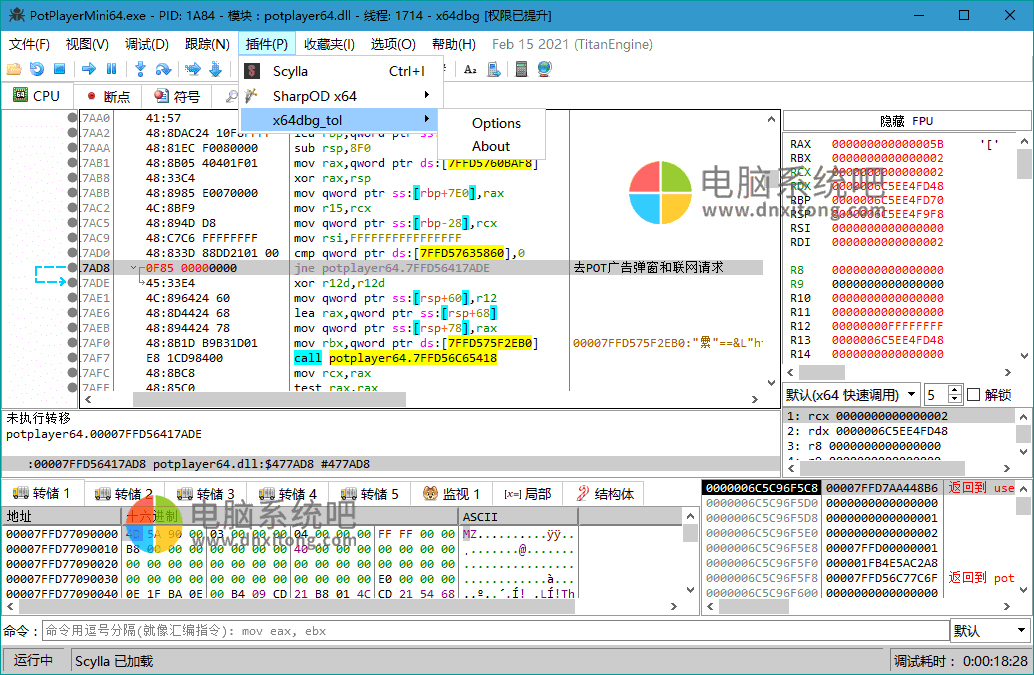Expand the SharpOD x64 submenu arrow

tap(427, 95)
